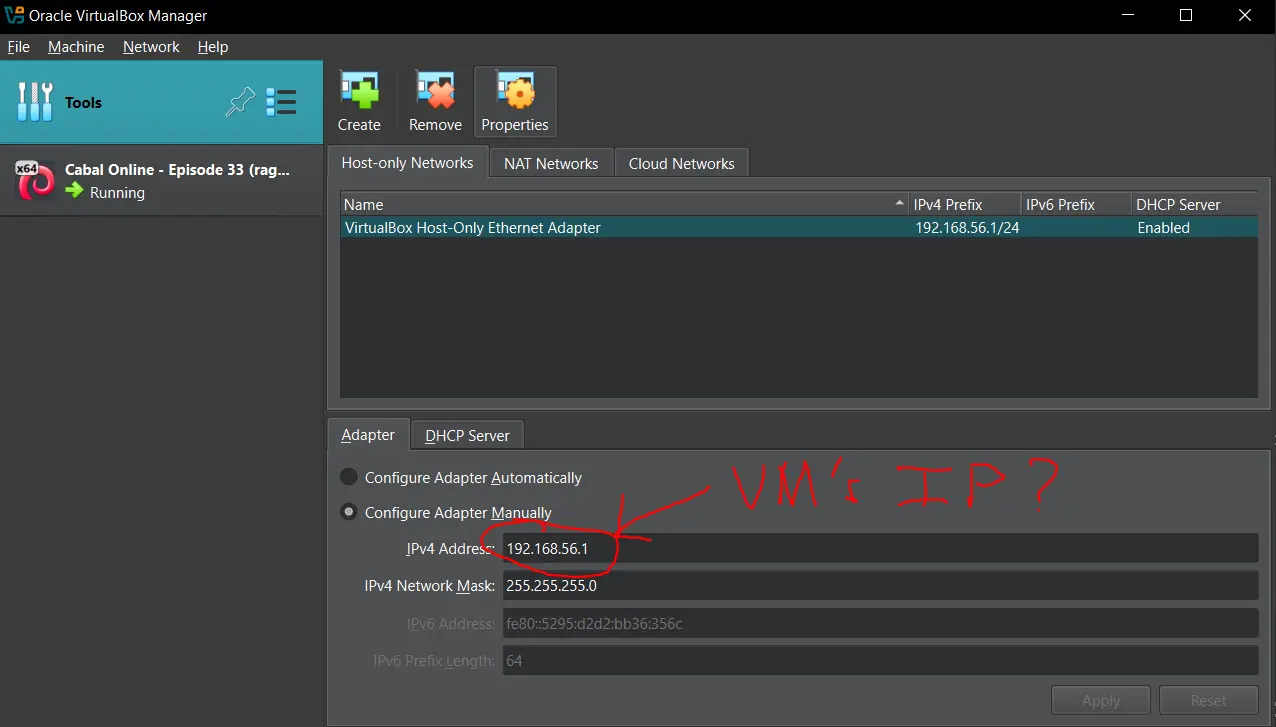The width and height of the screenshot is (1276, 727).
Task: Click the Enabled DHCP Server cell
Action: coord(1163,227)
